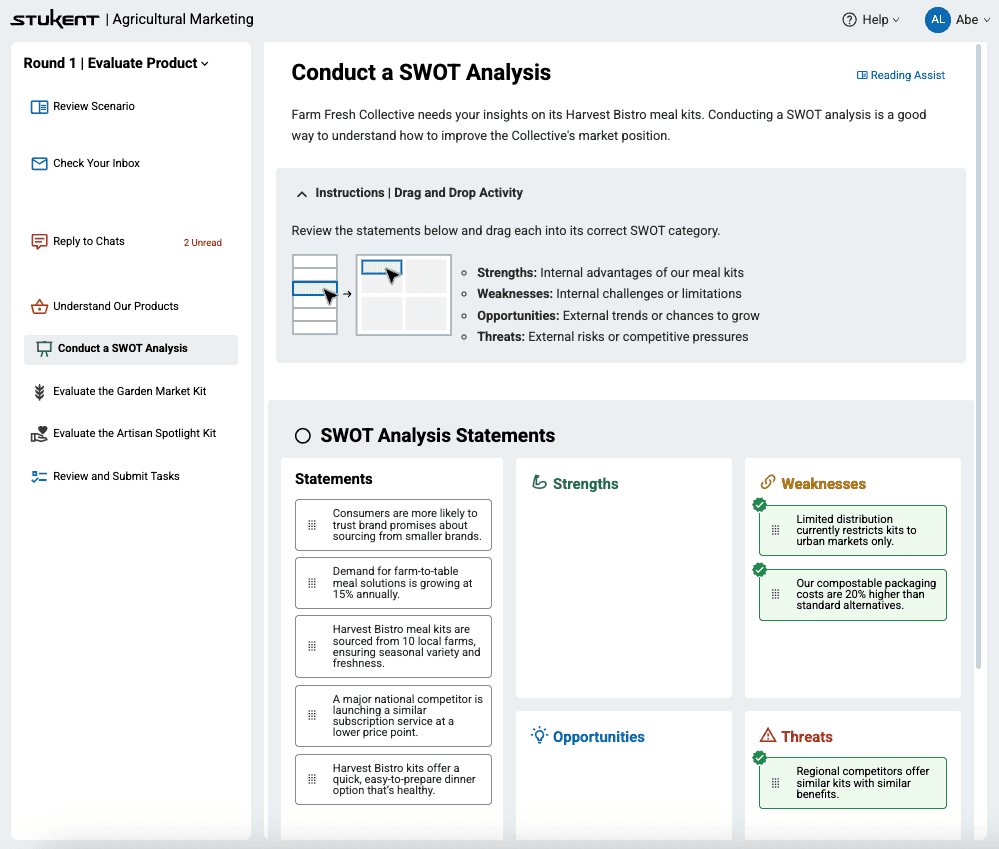Grab drag handle of 'major national competitor' statement

312,715
